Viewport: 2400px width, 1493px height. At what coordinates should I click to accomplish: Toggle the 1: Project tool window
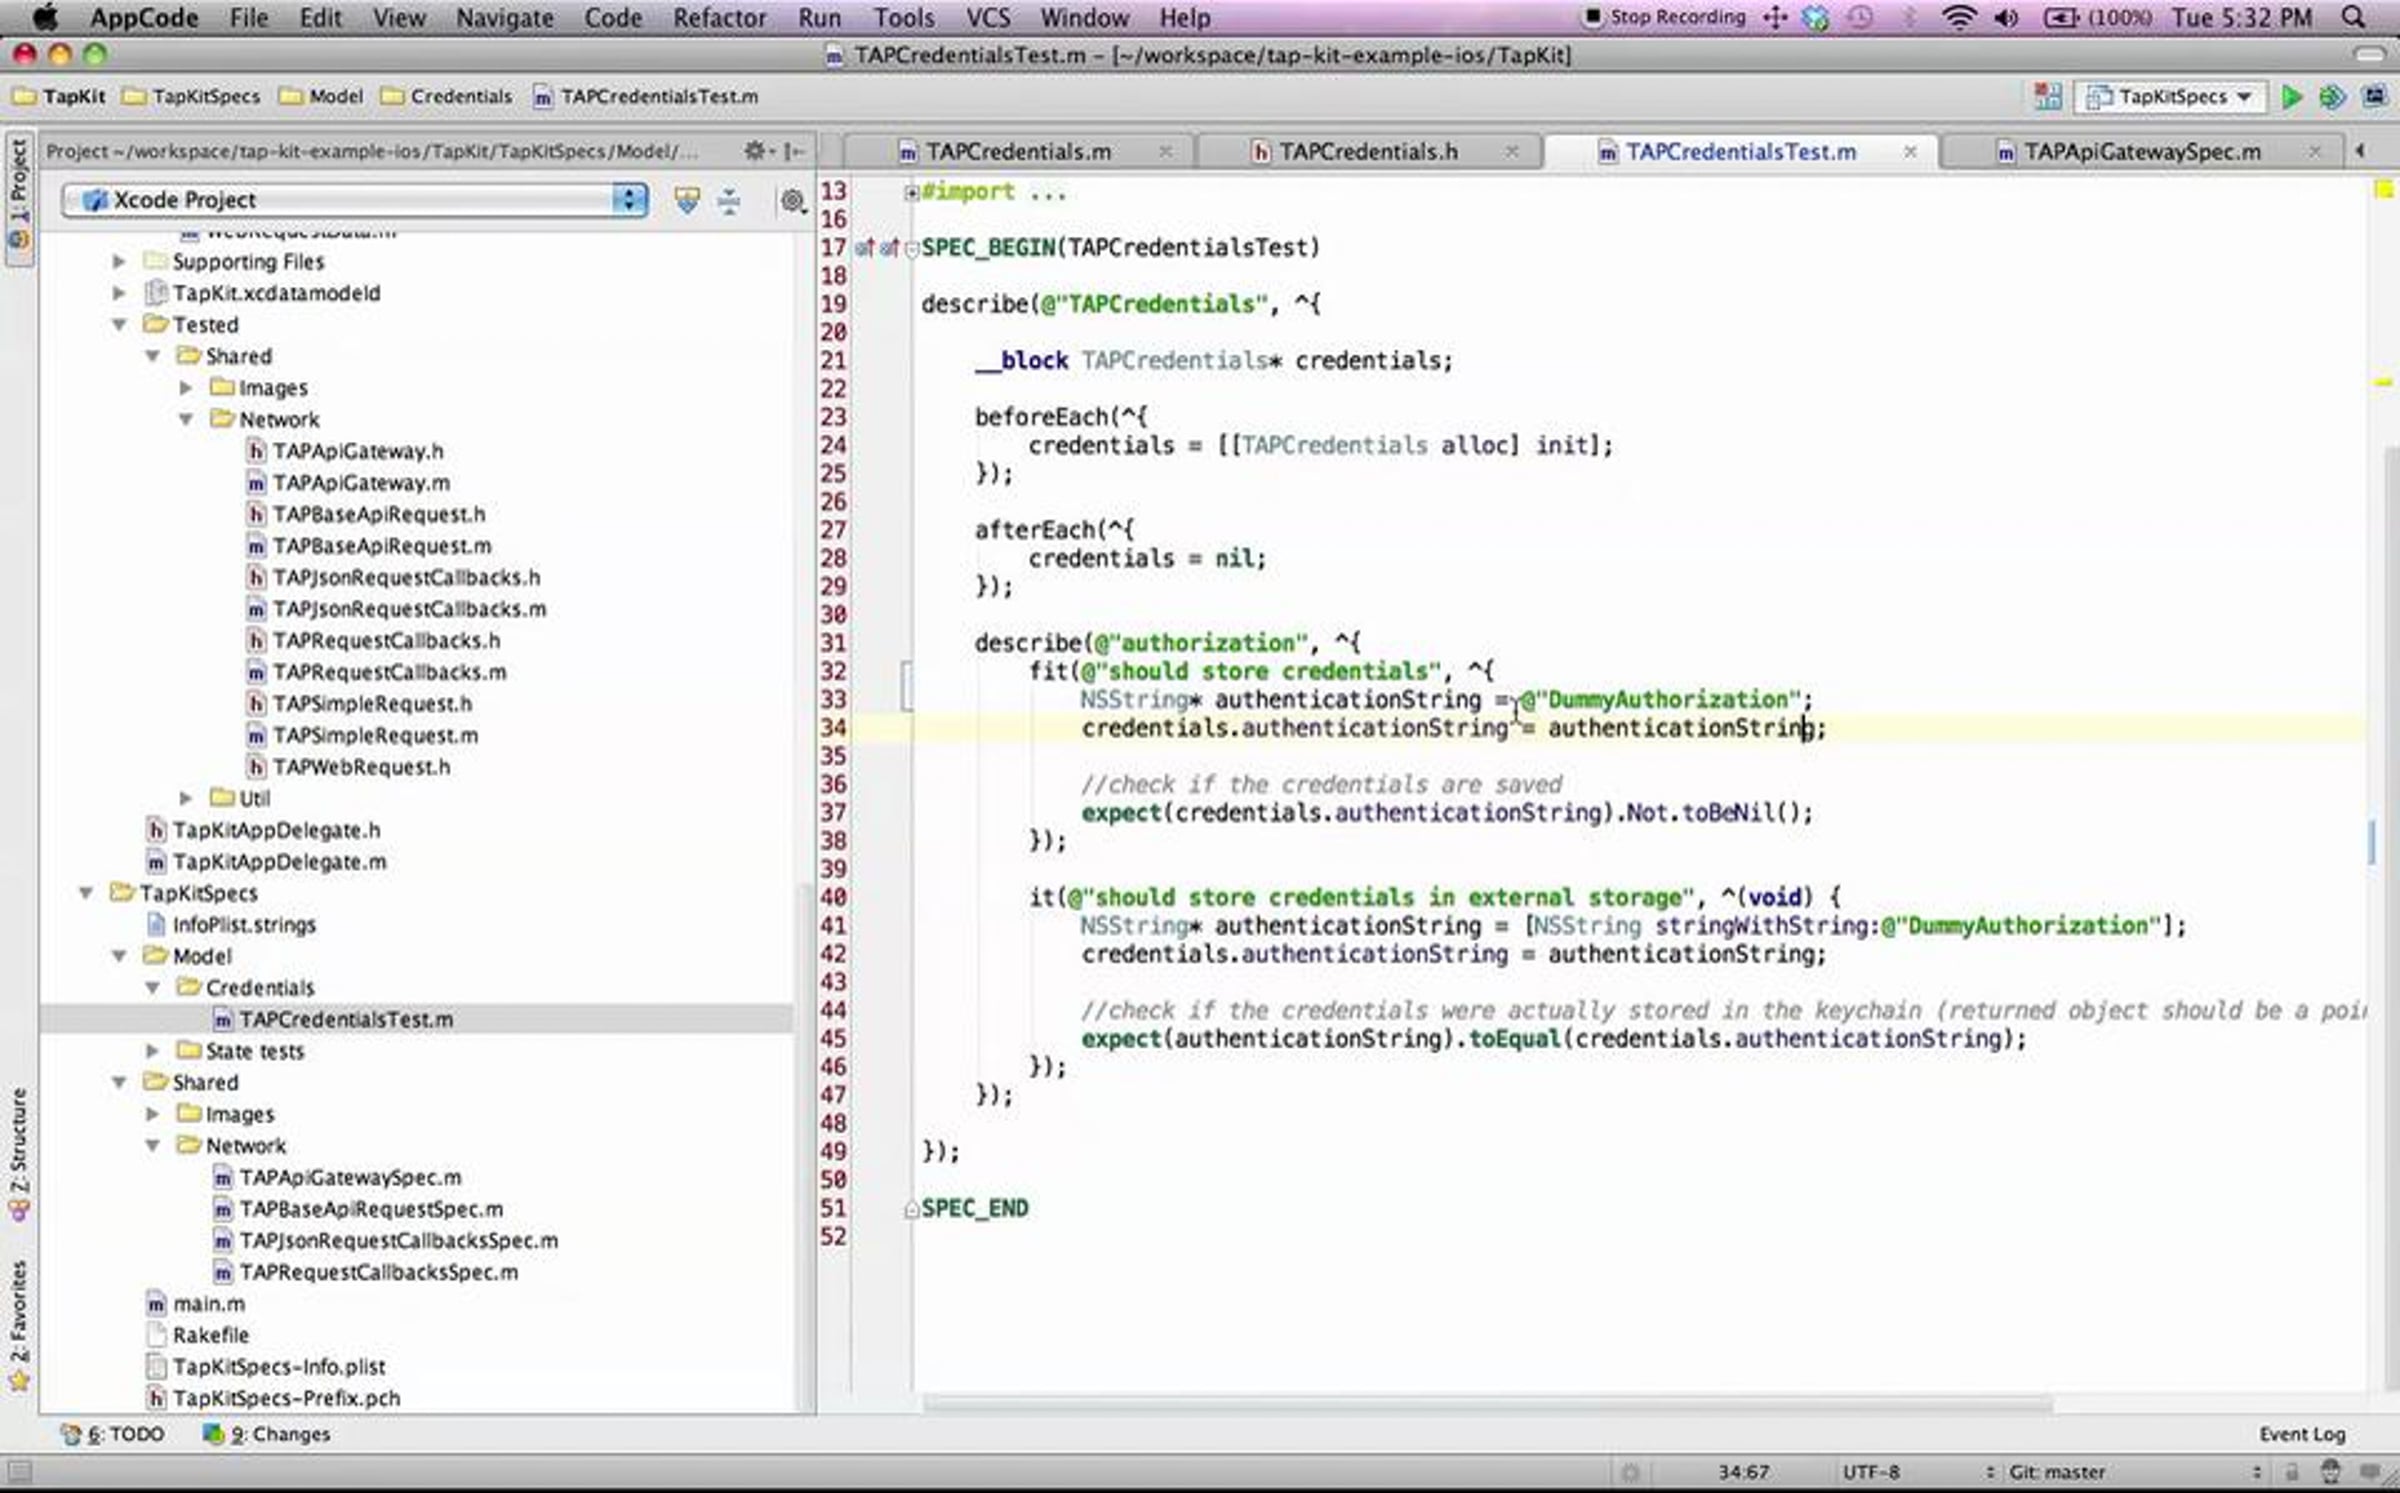coord(19,196)
